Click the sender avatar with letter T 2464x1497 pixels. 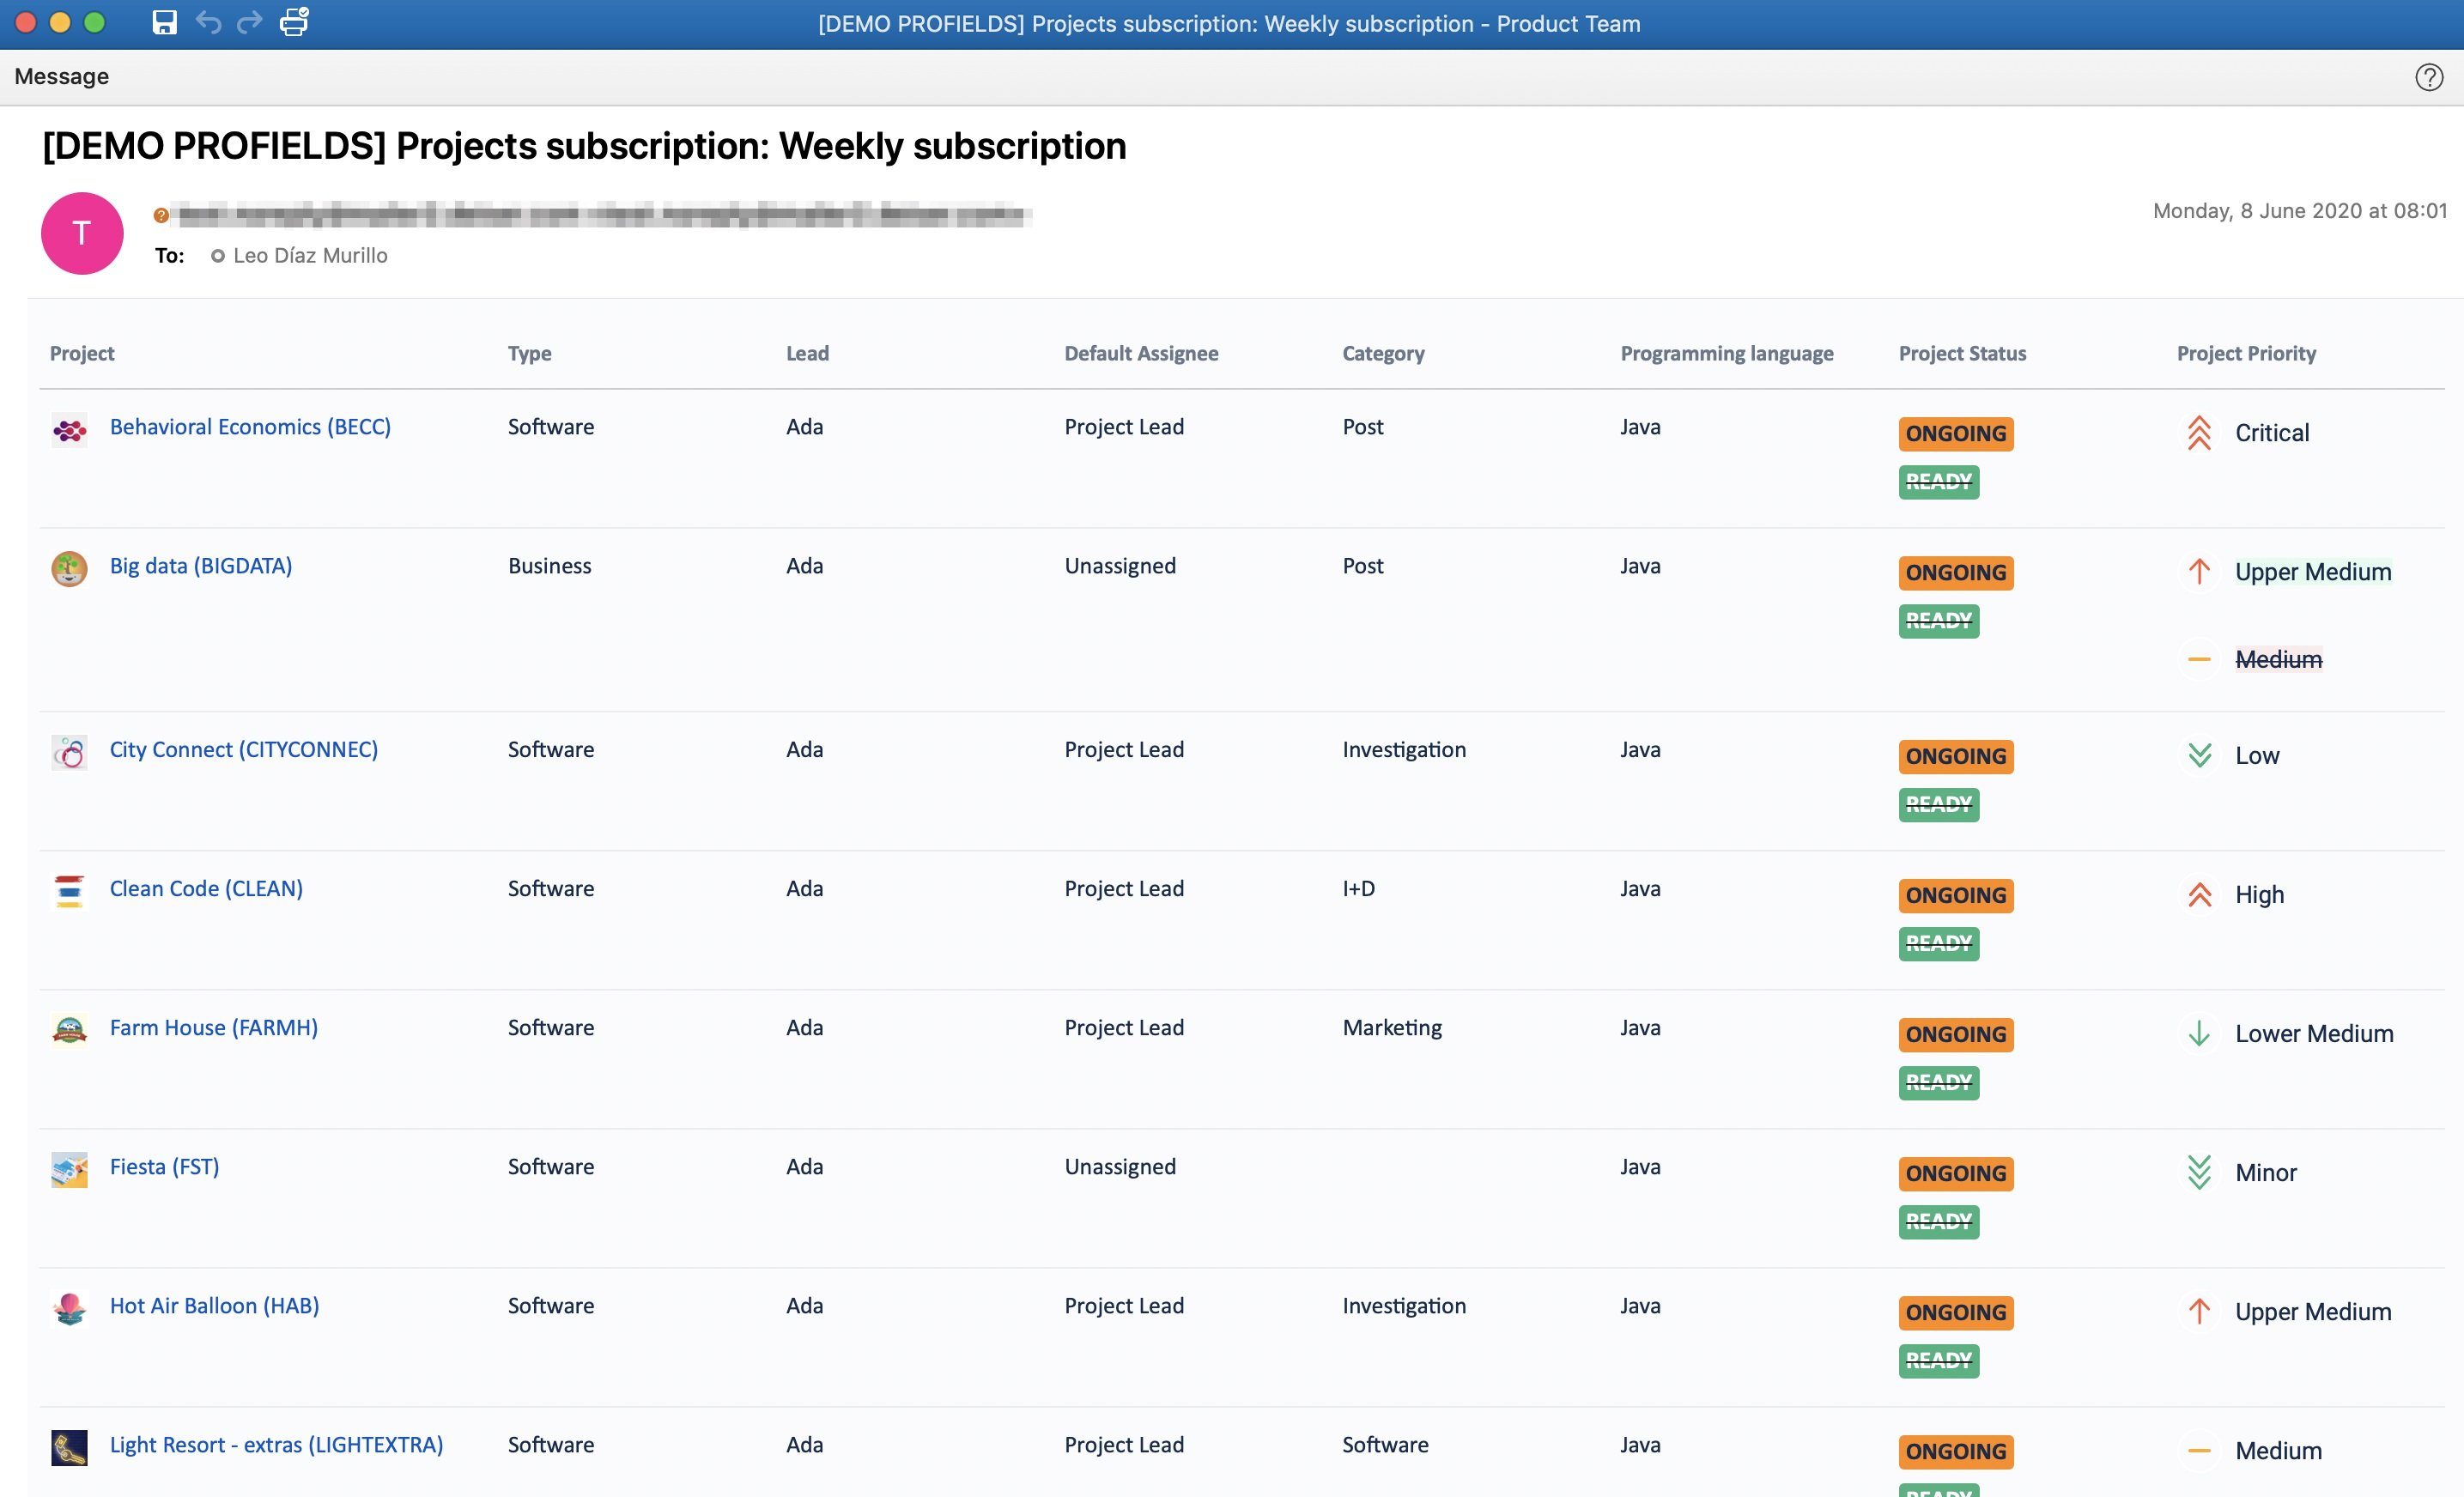pos(81,233)
